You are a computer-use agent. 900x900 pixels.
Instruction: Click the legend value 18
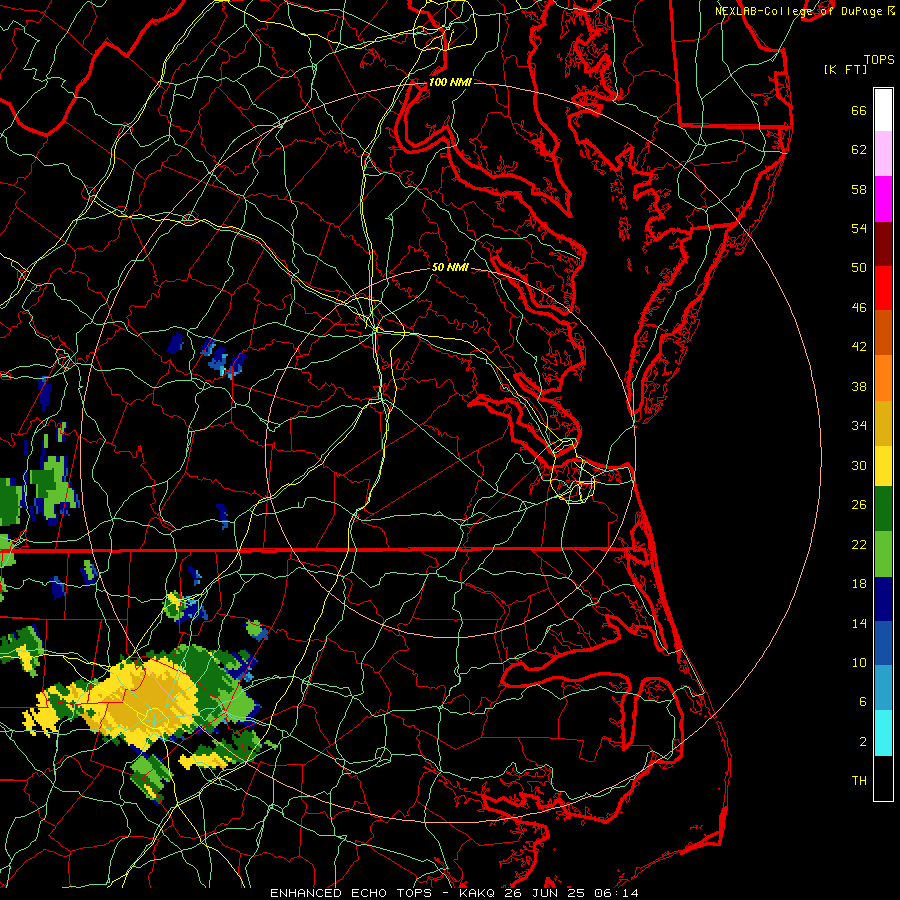[859, 584]
